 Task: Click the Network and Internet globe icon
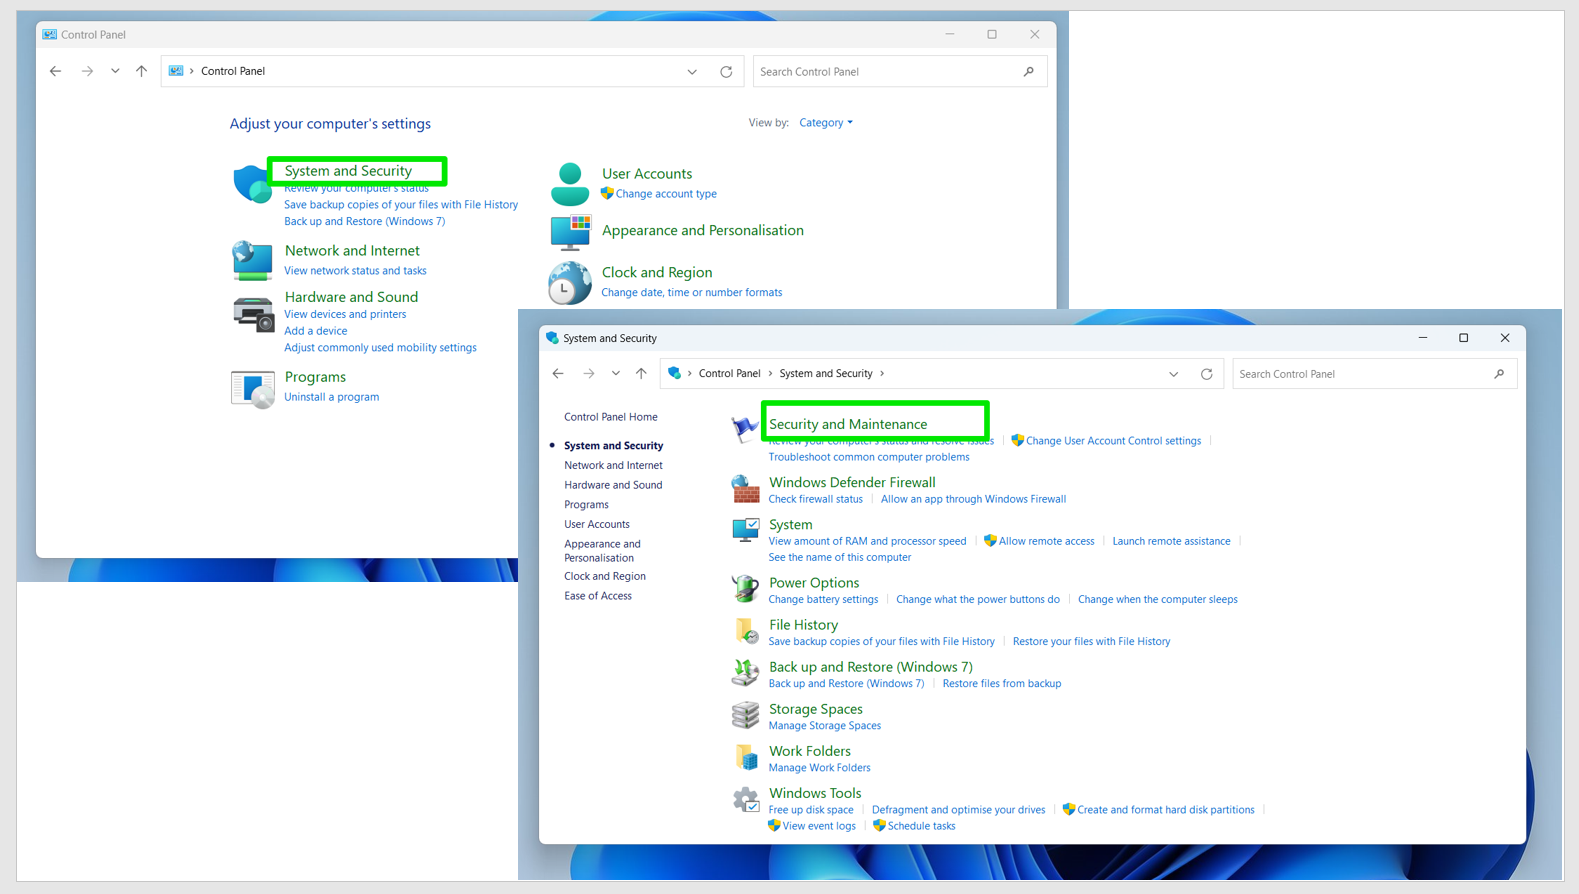(252, 260)
